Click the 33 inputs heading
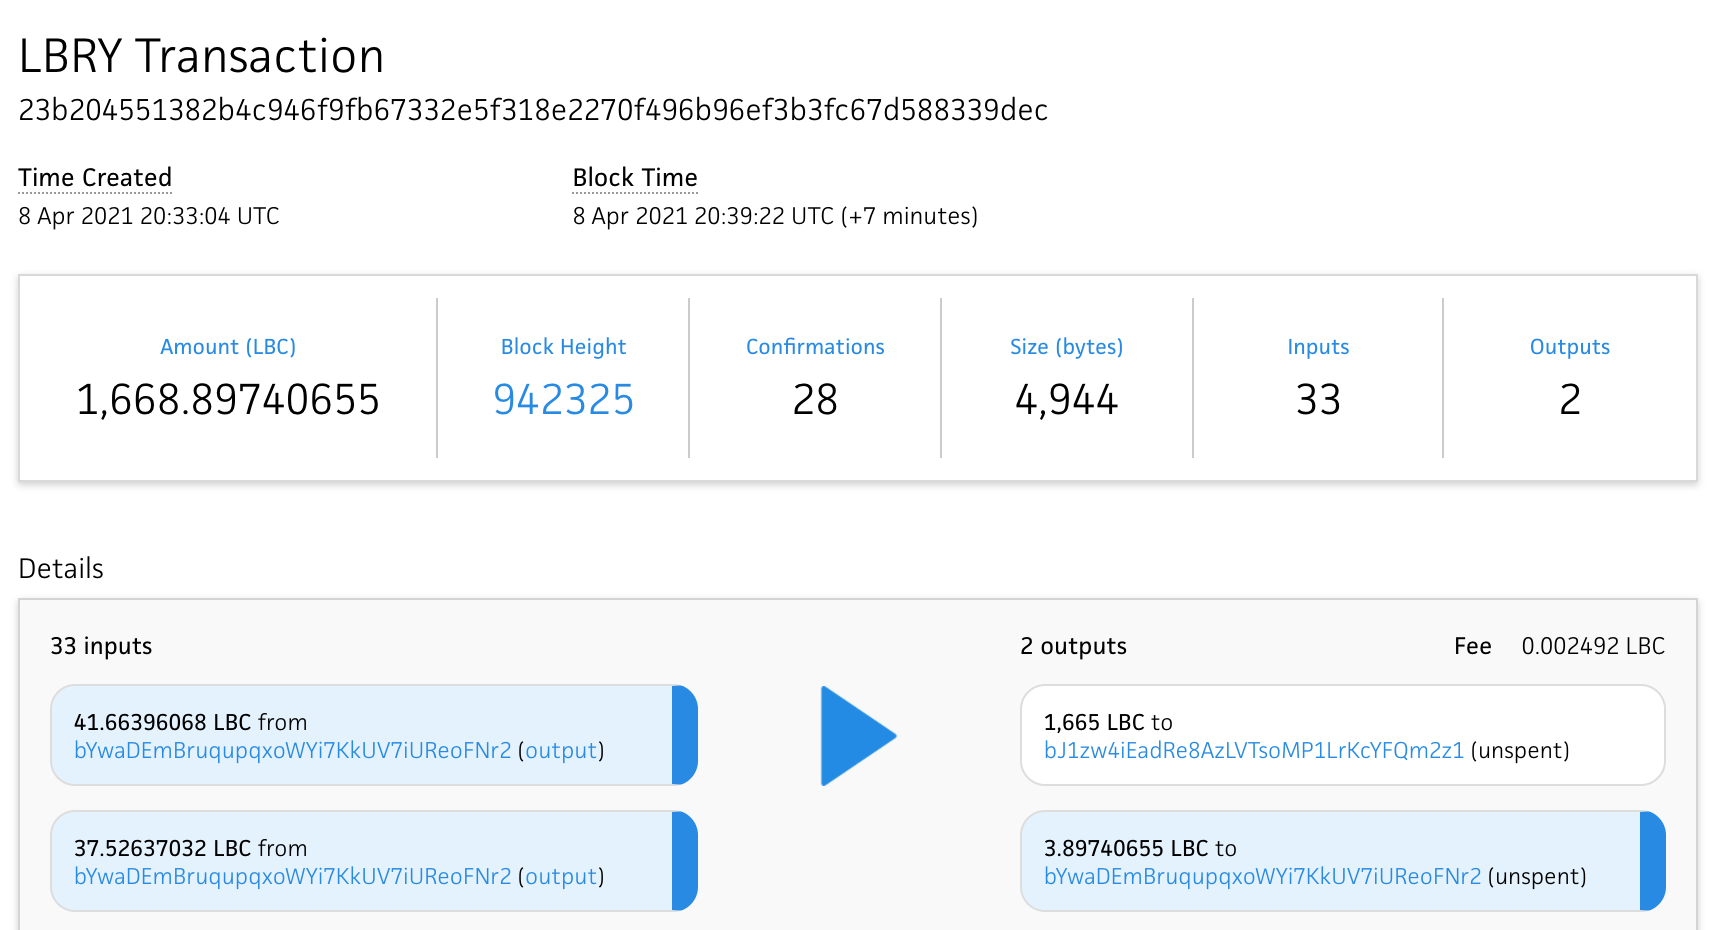This screenshot has height=930, width=1712. point(101,646)
